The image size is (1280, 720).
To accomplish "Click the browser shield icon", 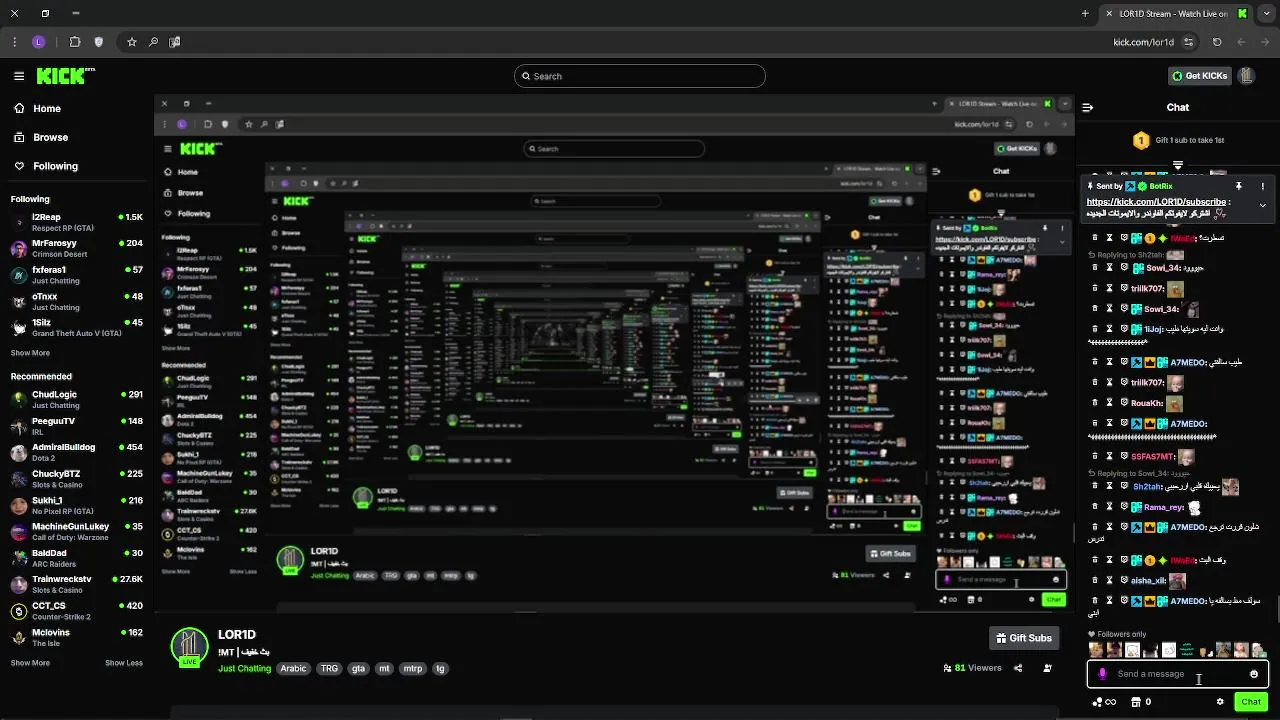I will pos(98,42).
